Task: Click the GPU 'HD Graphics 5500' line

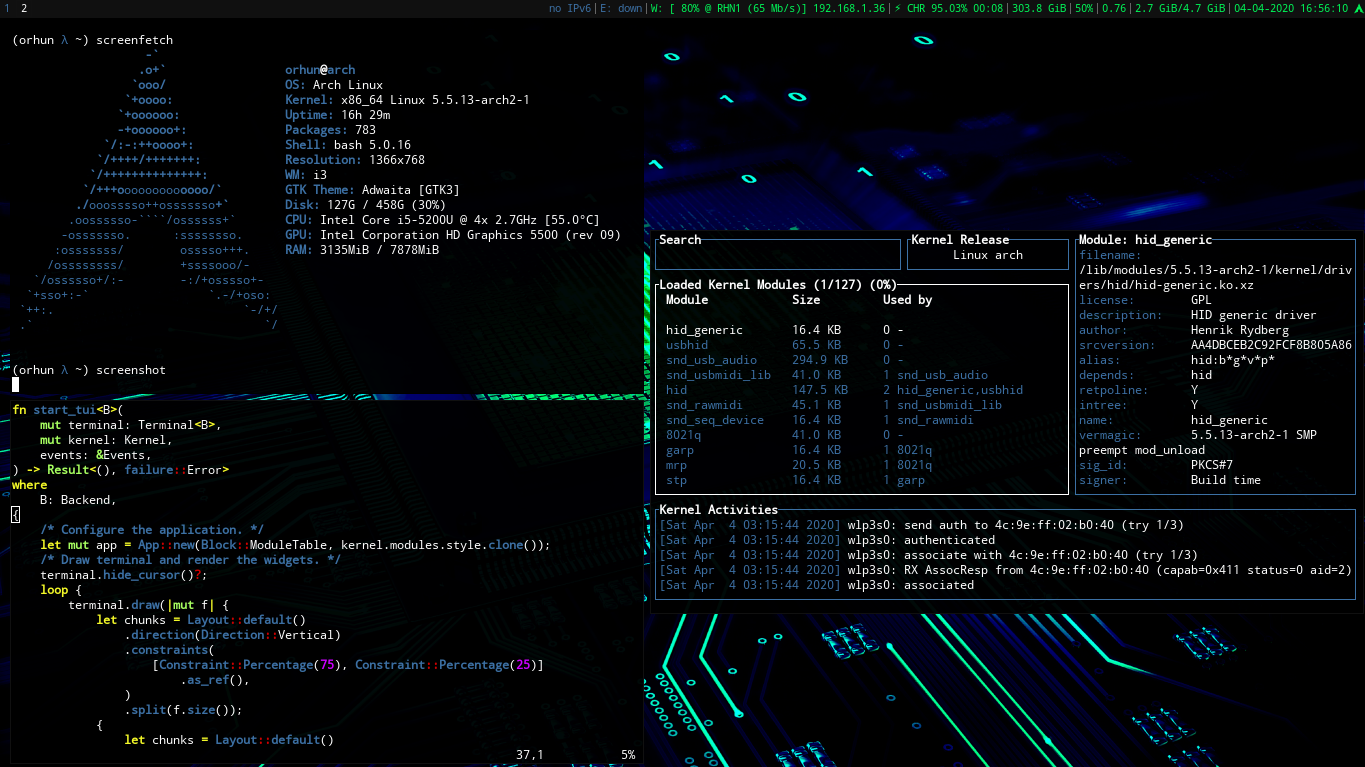Action: tap(453, 235)
